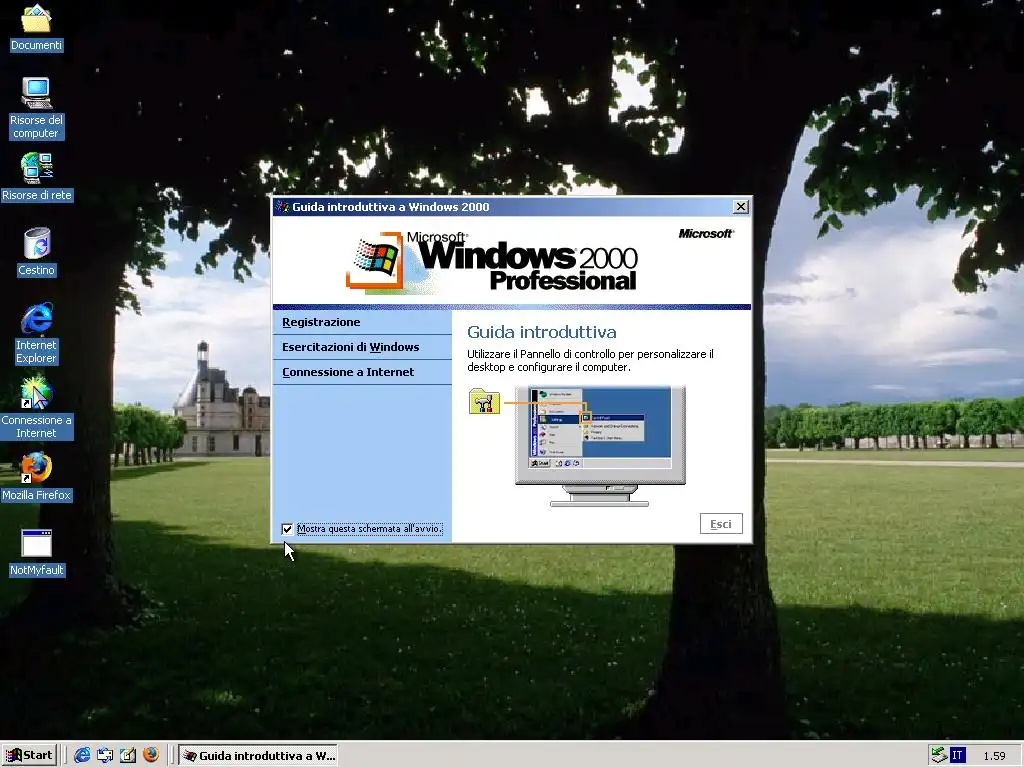Click the Microsoft logo at top right
The image size is (1024, 768).
(706, 234)
